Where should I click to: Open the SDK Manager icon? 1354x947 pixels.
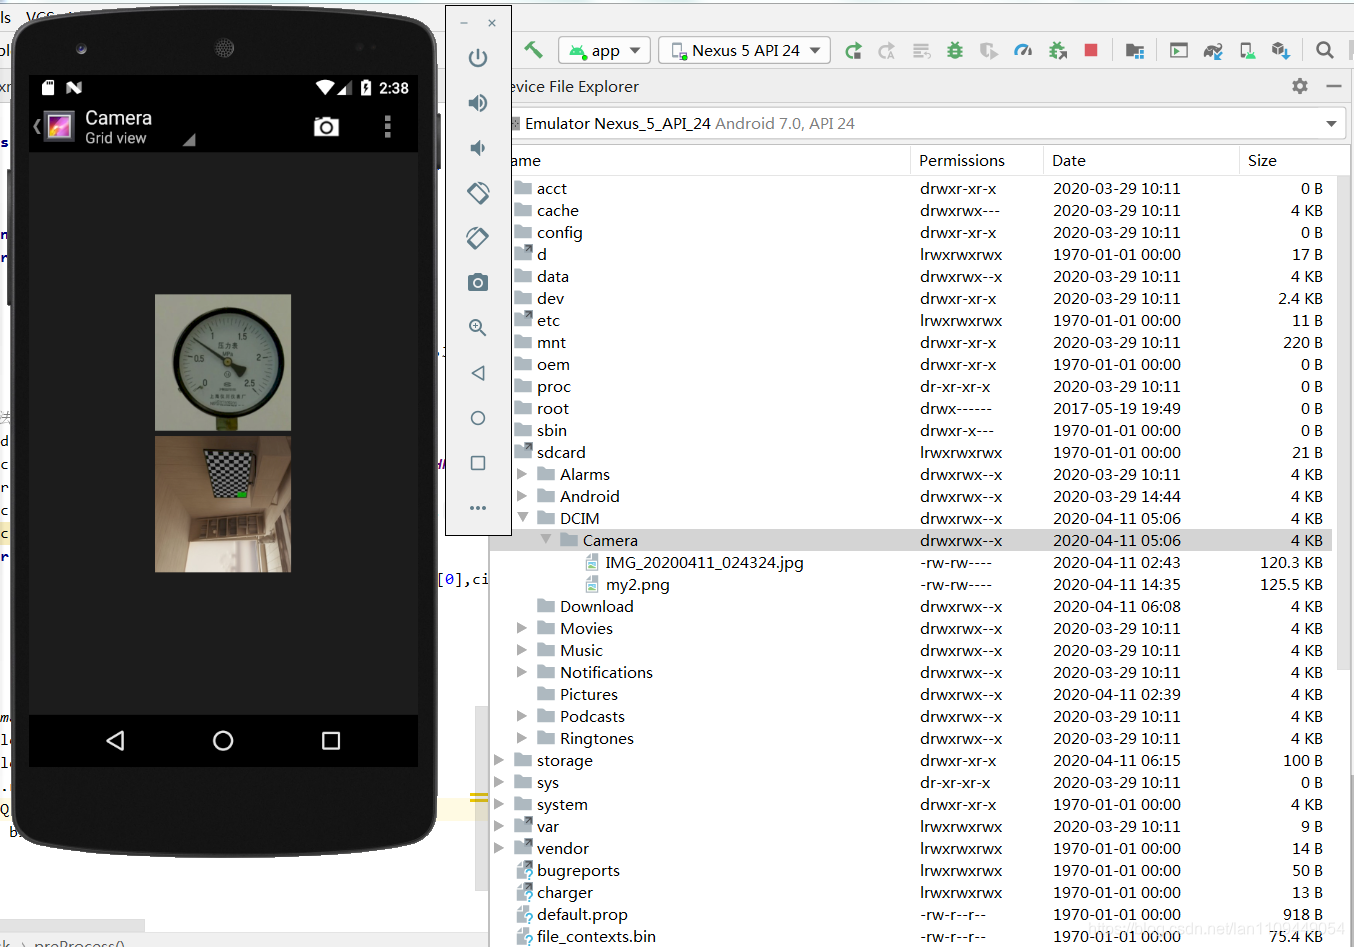click(x=1280, y=50)
